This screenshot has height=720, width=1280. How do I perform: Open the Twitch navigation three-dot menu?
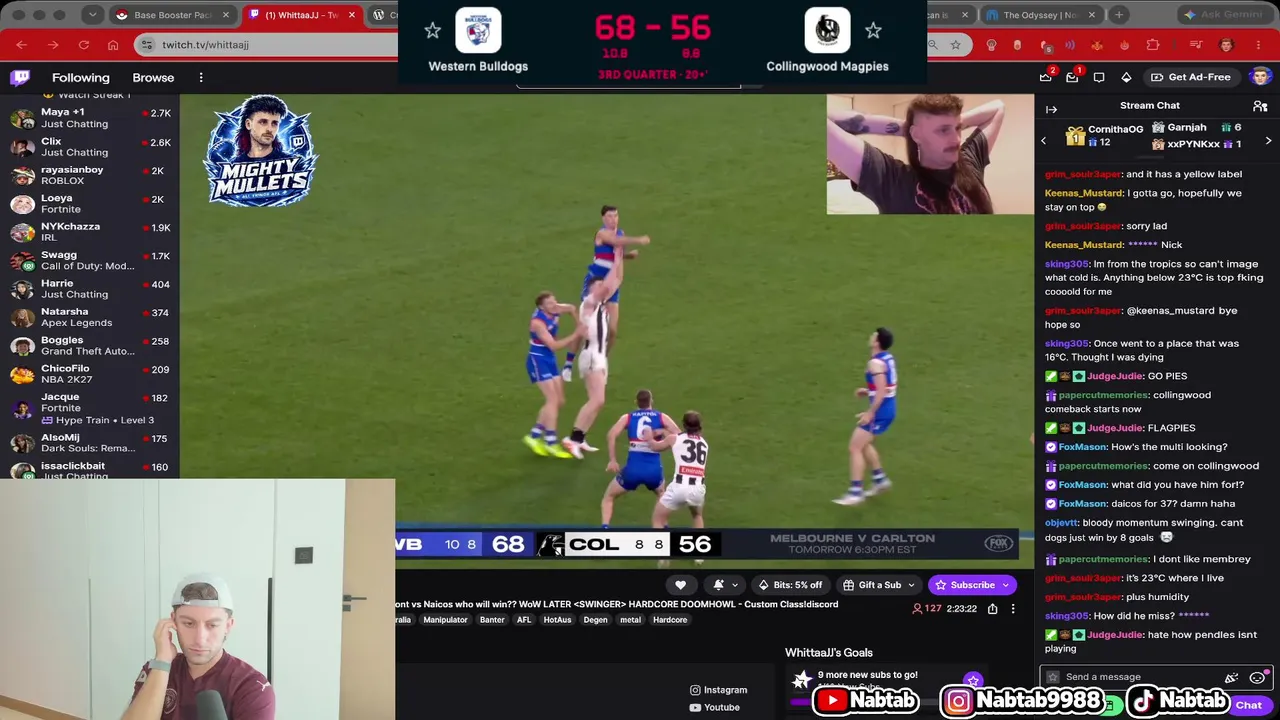click(x=201, y=78)
